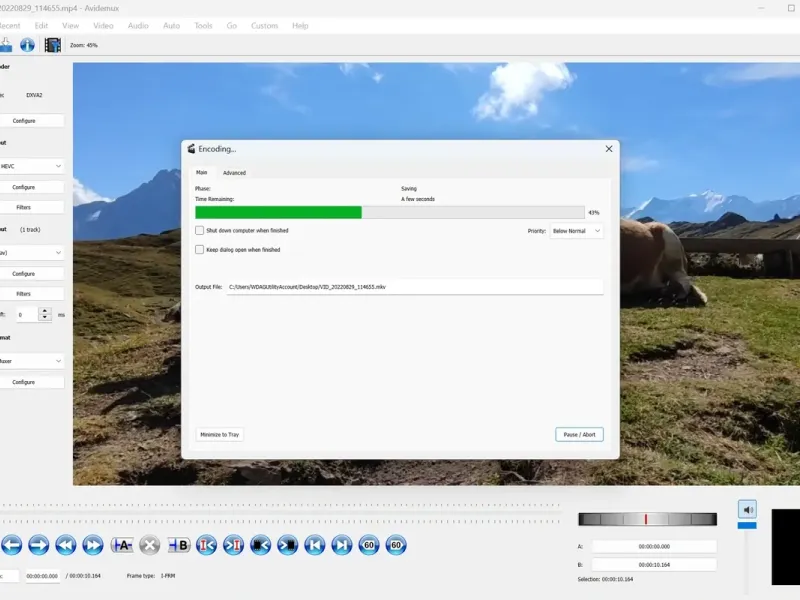The width and height of the screenshot is (800, 600).
Task: Check keep dialog open when finished
Action: (199, 249)
